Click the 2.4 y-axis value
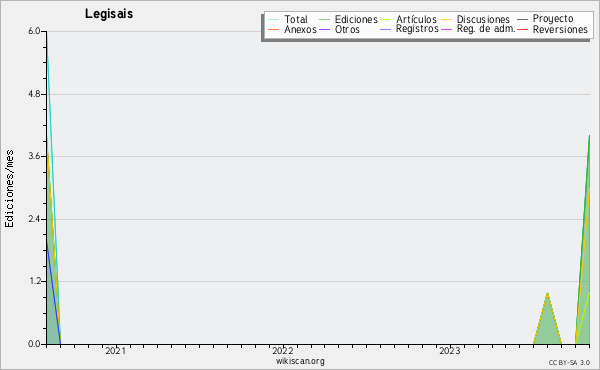Screen dimensions: 600x370 click(34, 219)
